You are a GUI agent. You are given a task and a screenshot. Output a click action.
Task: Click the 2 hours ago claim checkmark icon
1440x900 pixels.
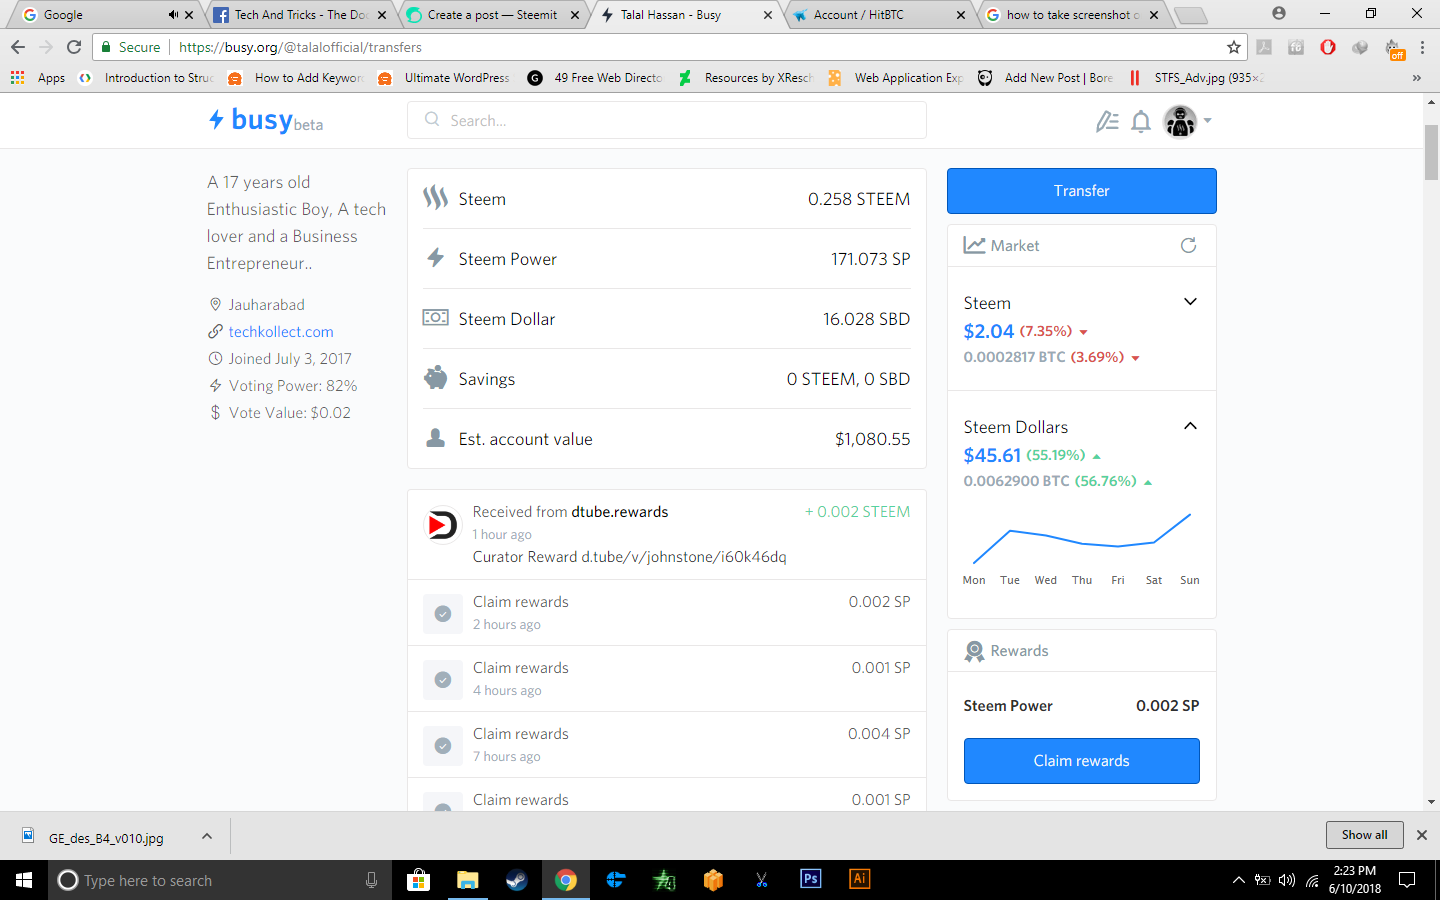(x=443, y=613)
